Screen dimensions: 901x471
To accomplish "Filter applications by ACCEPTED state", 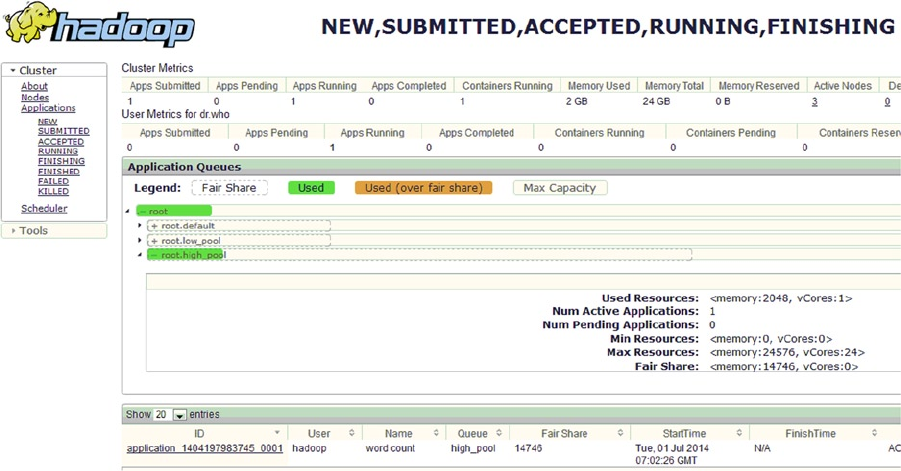I will pos(61,141).
